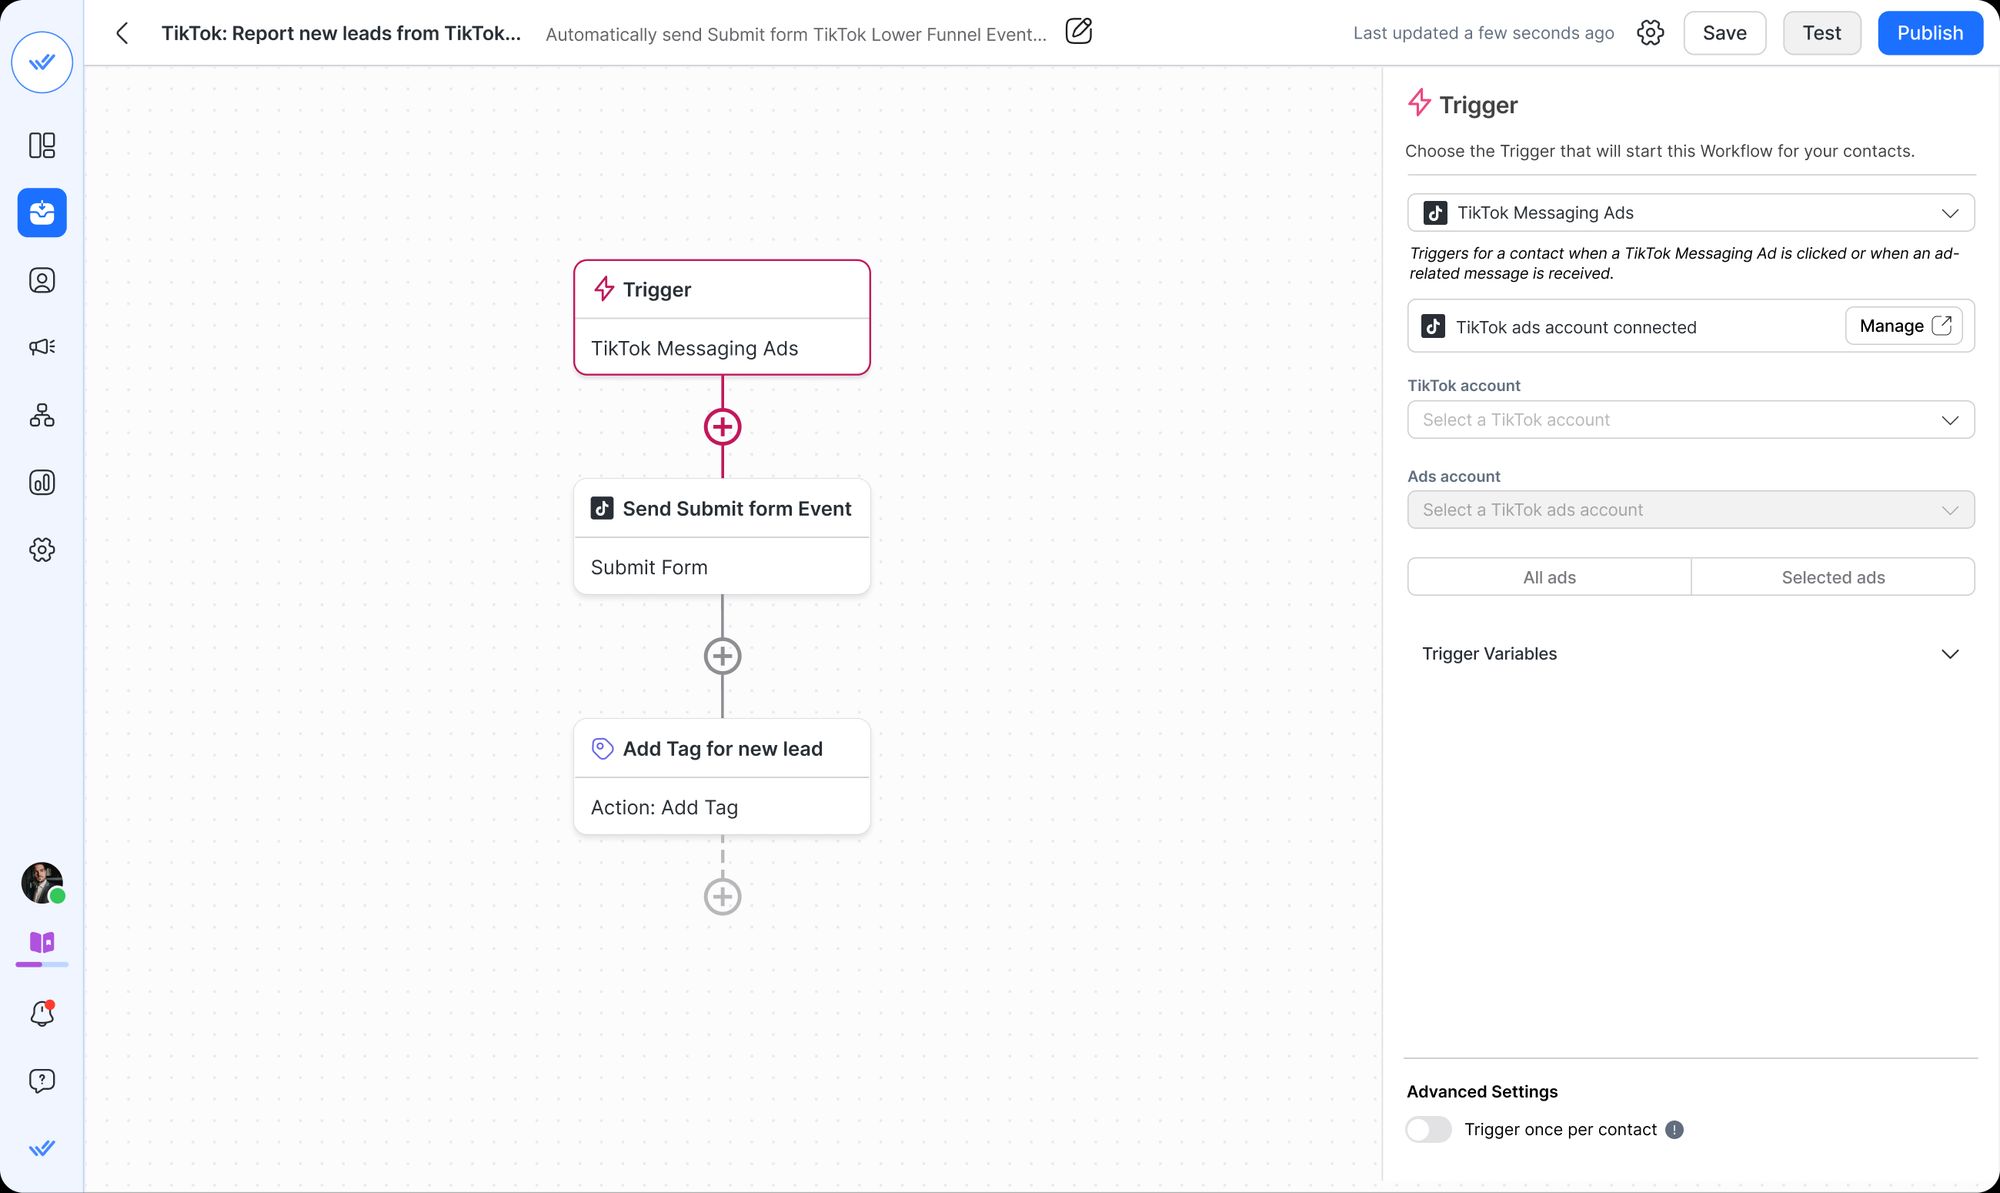Open the TikTok Messaging Ads trigger dropdown
This screenshot has width=2000, height=1193.
(1691, 213)
